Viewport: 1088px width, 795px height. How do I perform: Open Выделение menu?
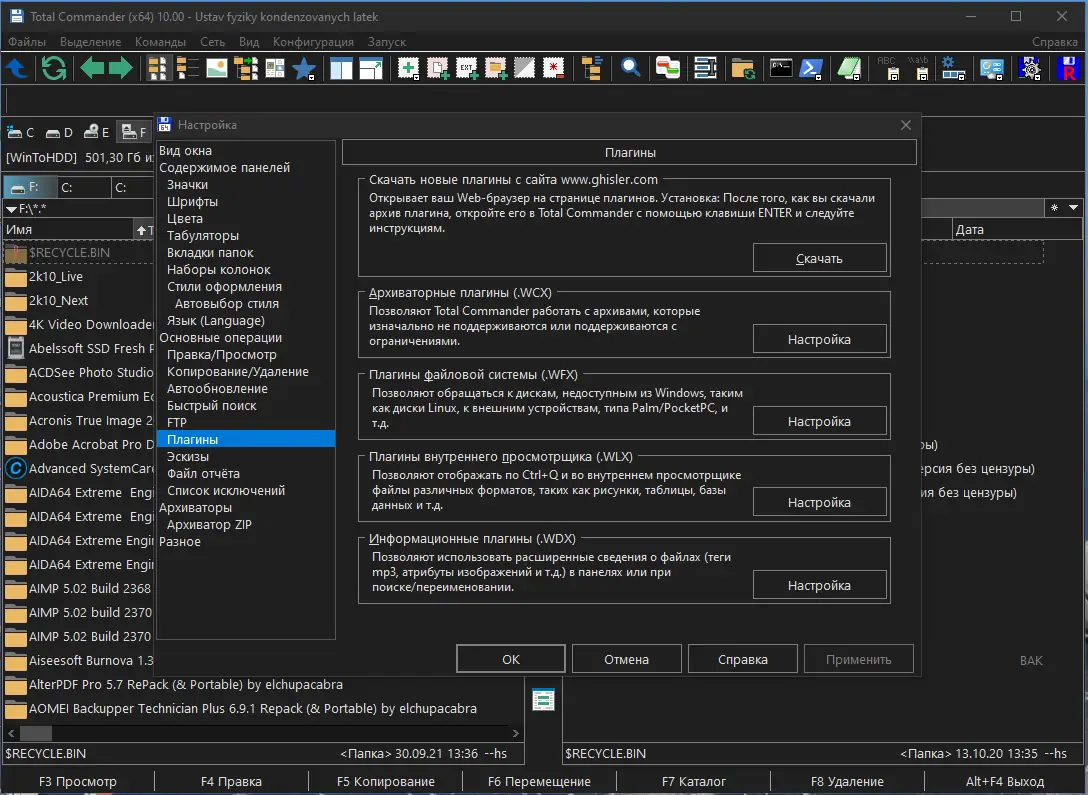90,42
